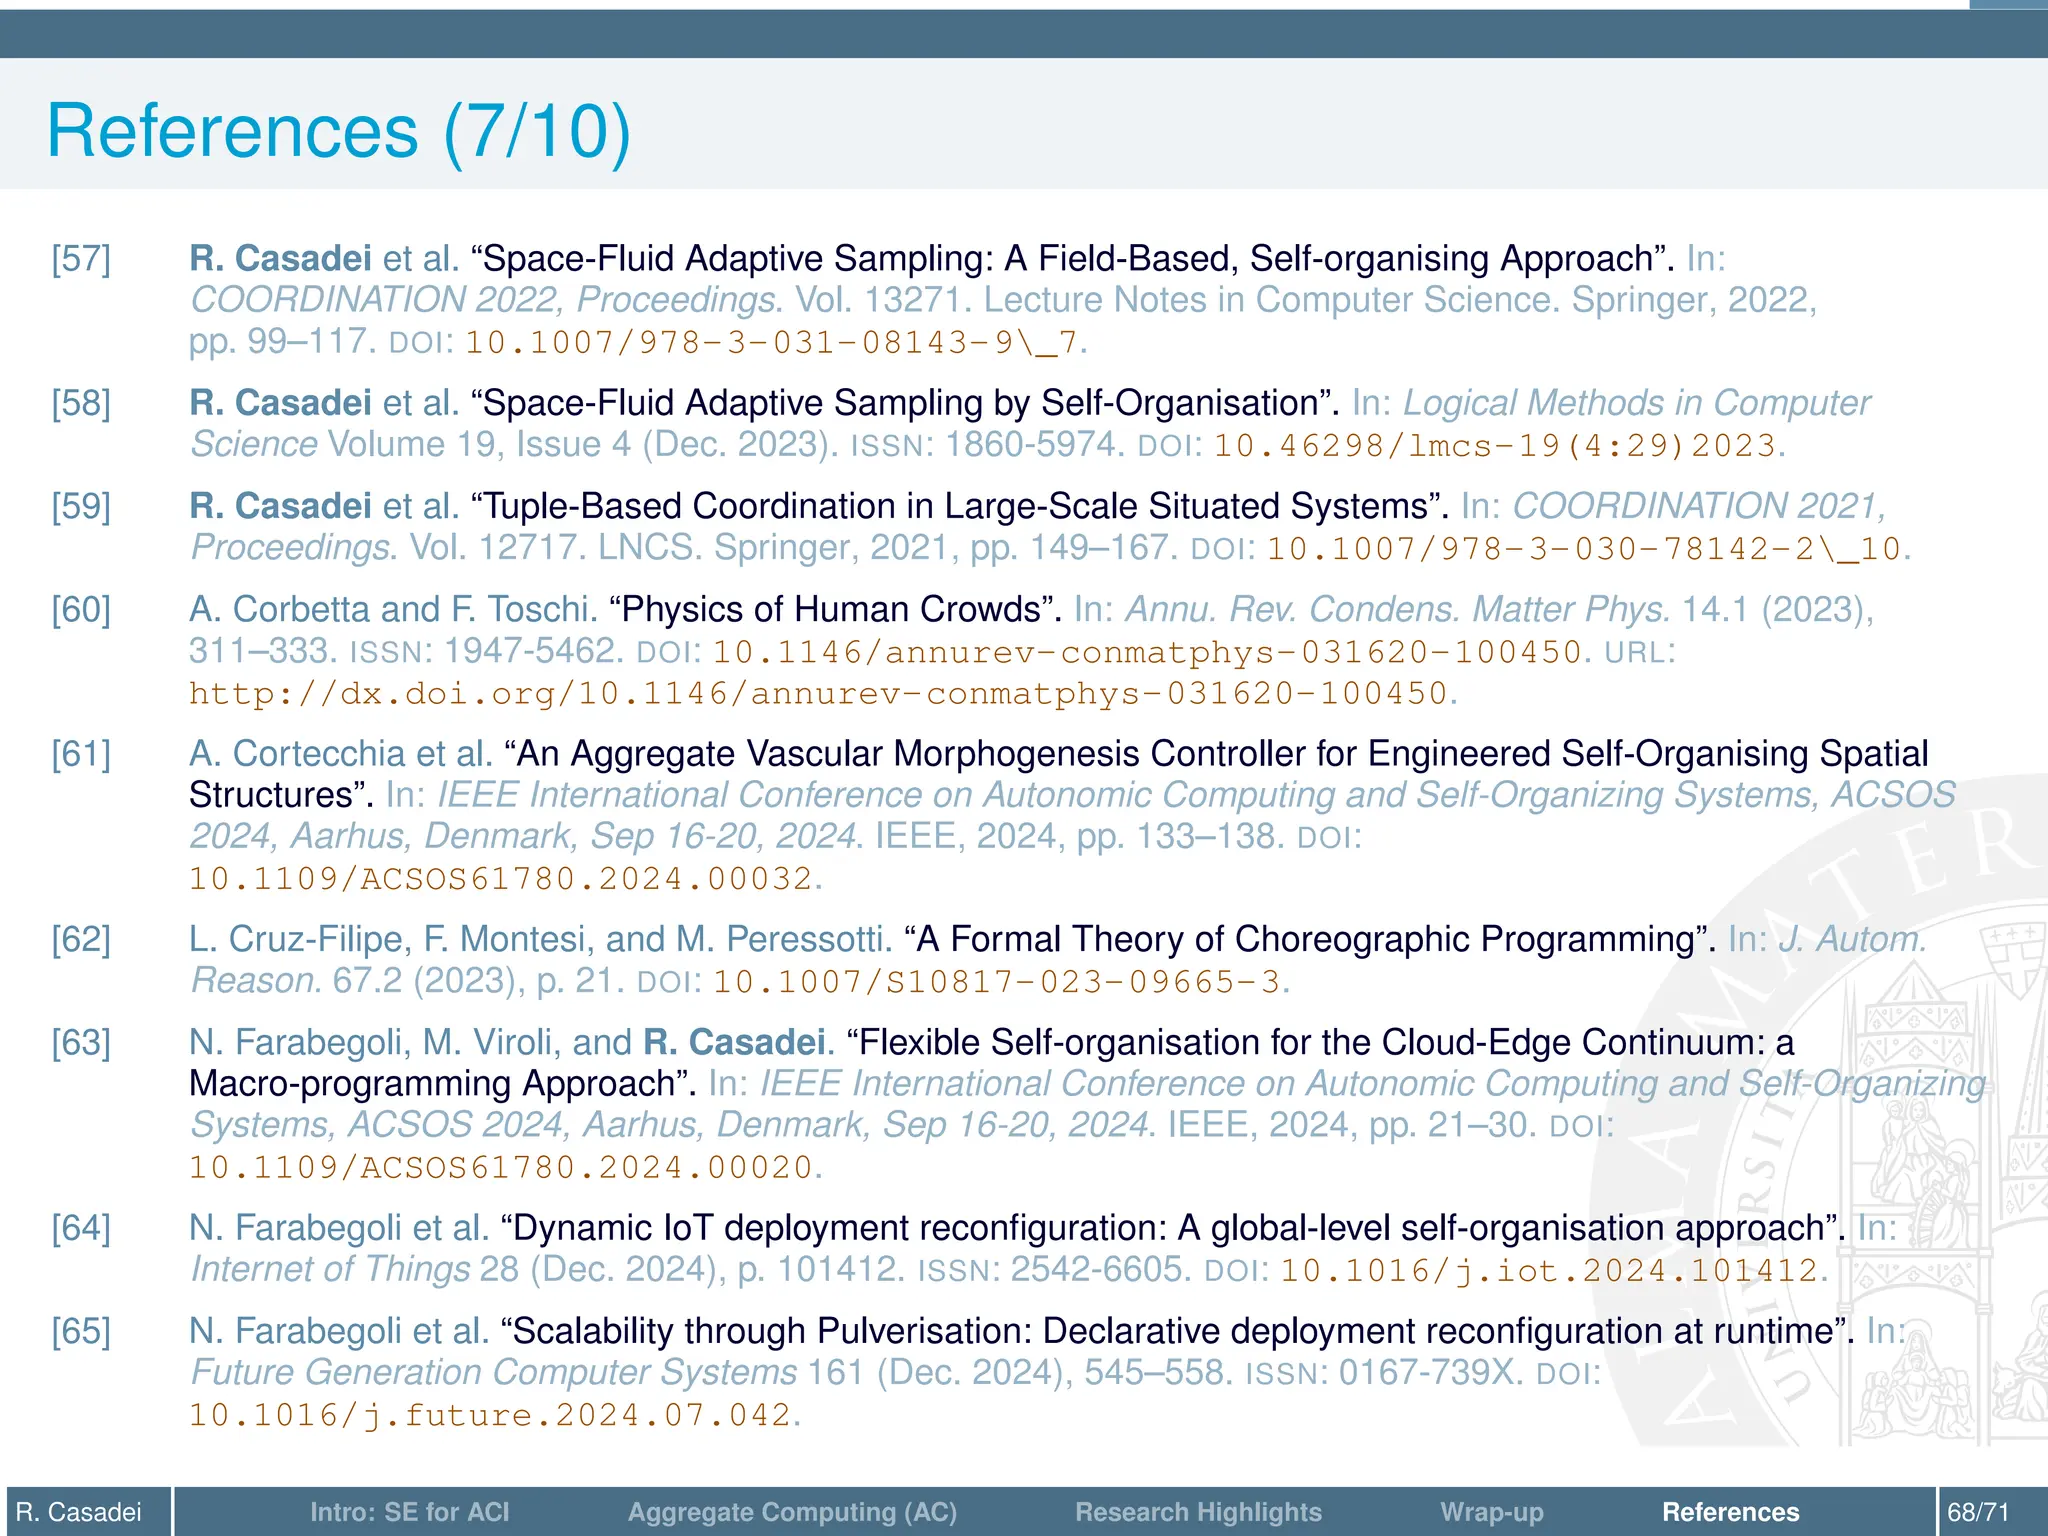Open DOI link 10.1007/S10817-023-09665-3

pyautogui.click(x=996, y=981)
